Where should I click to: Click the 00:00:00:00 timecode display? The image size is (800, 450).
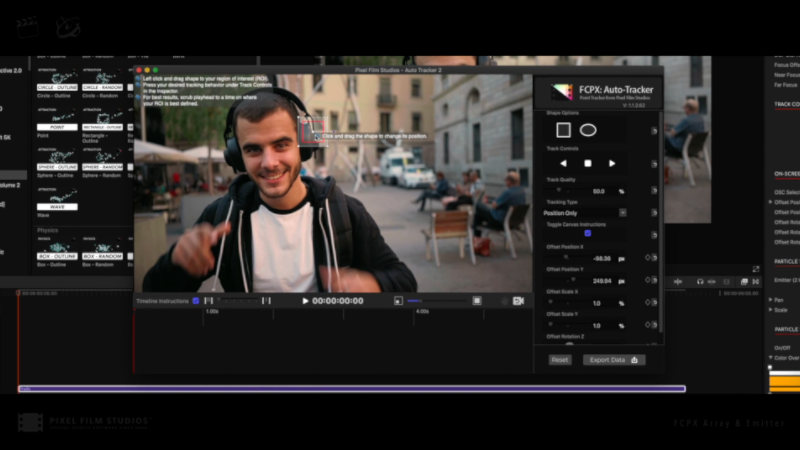[338, 301]
